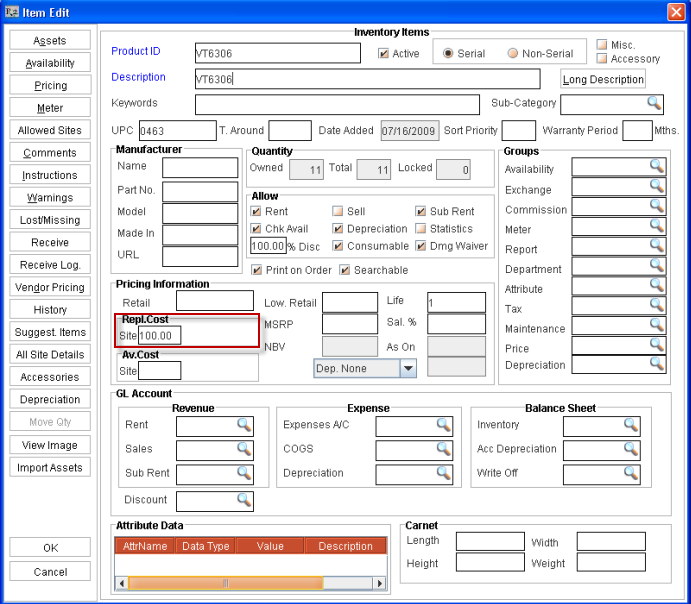691x604 pixels.
Task: Open the Price group lookup magnifier
Action: tap(657, 345)
